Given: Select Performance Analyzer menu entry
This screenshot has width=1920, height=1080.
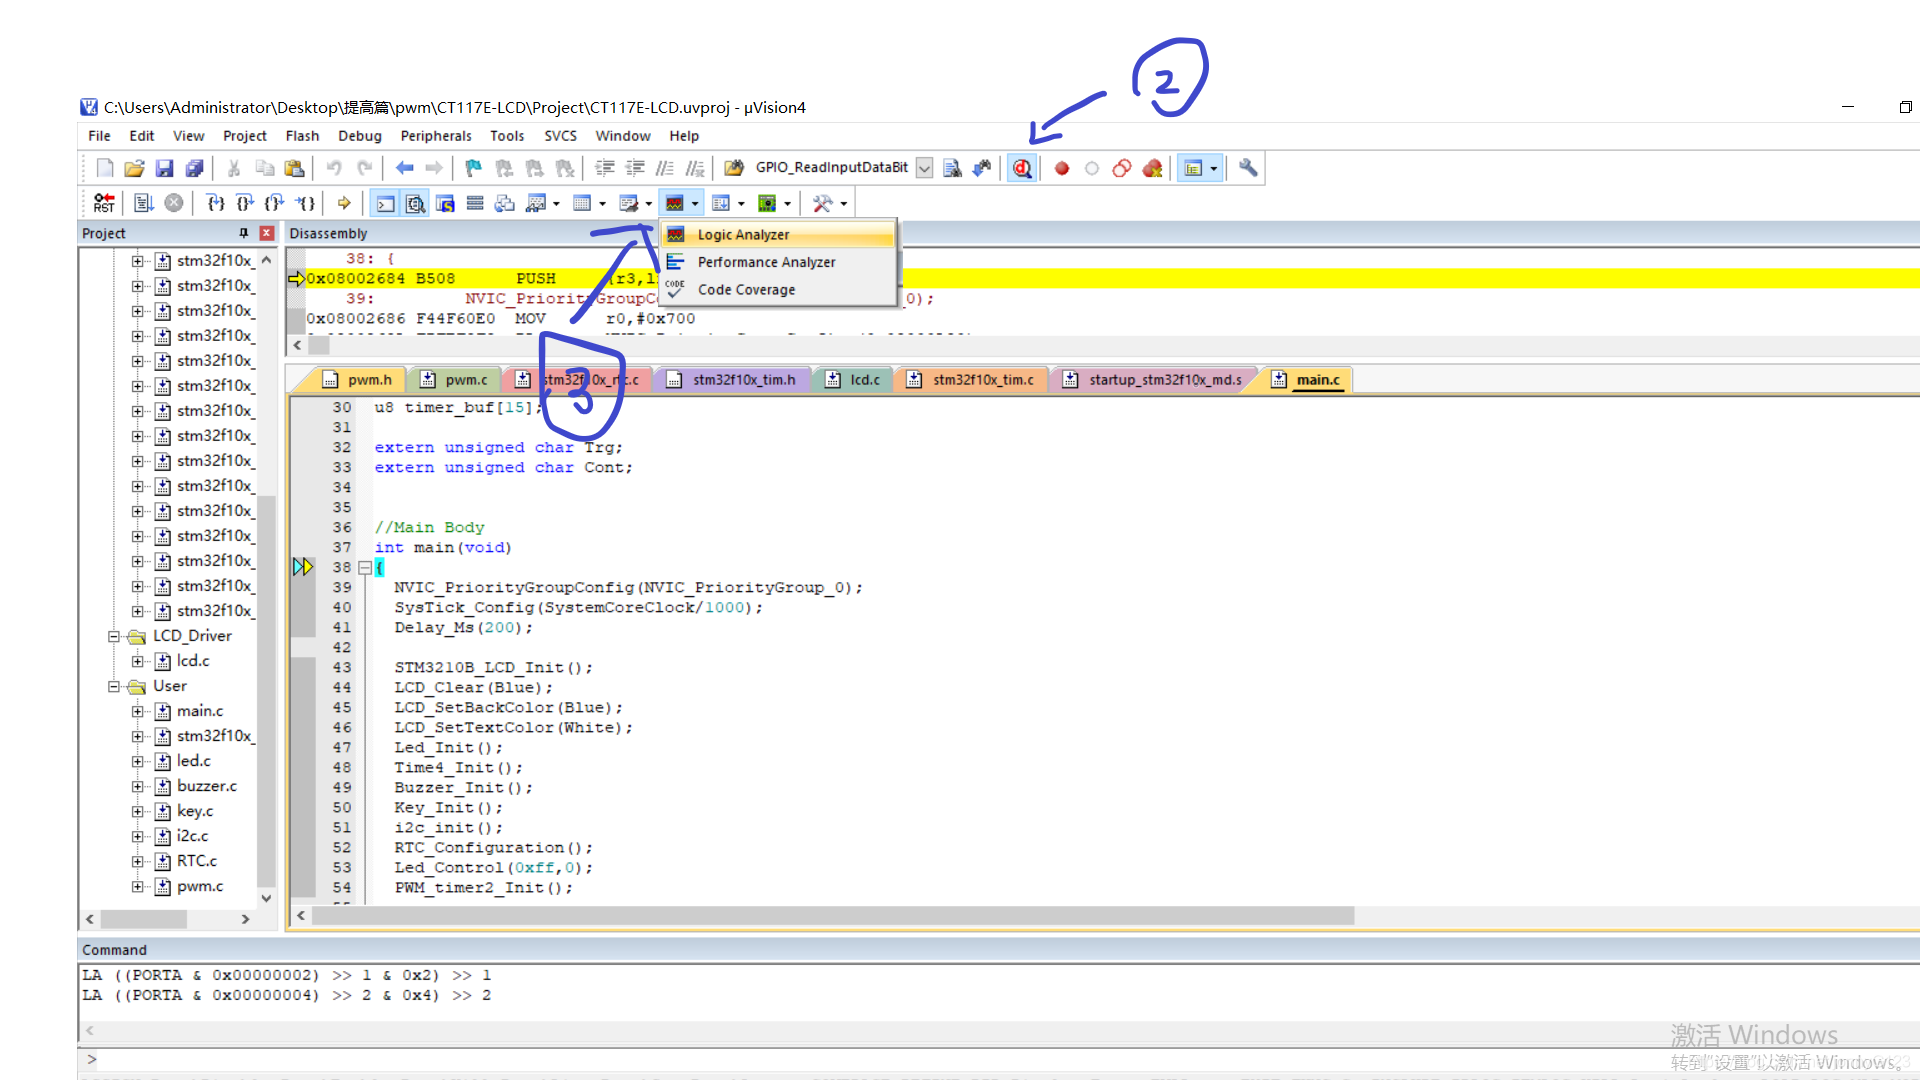Looking at the screenshot, I should coord(766,262).
